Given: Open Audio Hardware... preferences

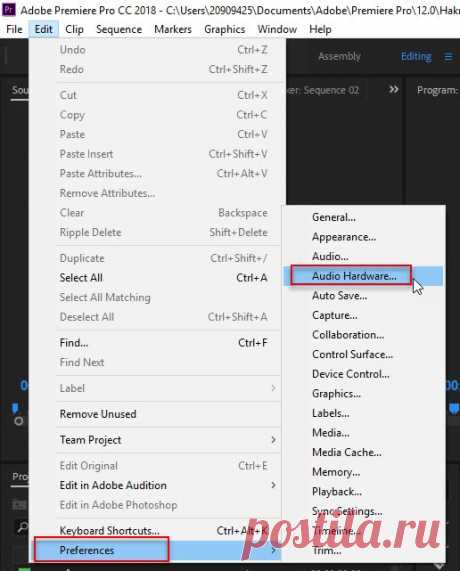Looking at the screenshot, I should click(x=363, y=276).
